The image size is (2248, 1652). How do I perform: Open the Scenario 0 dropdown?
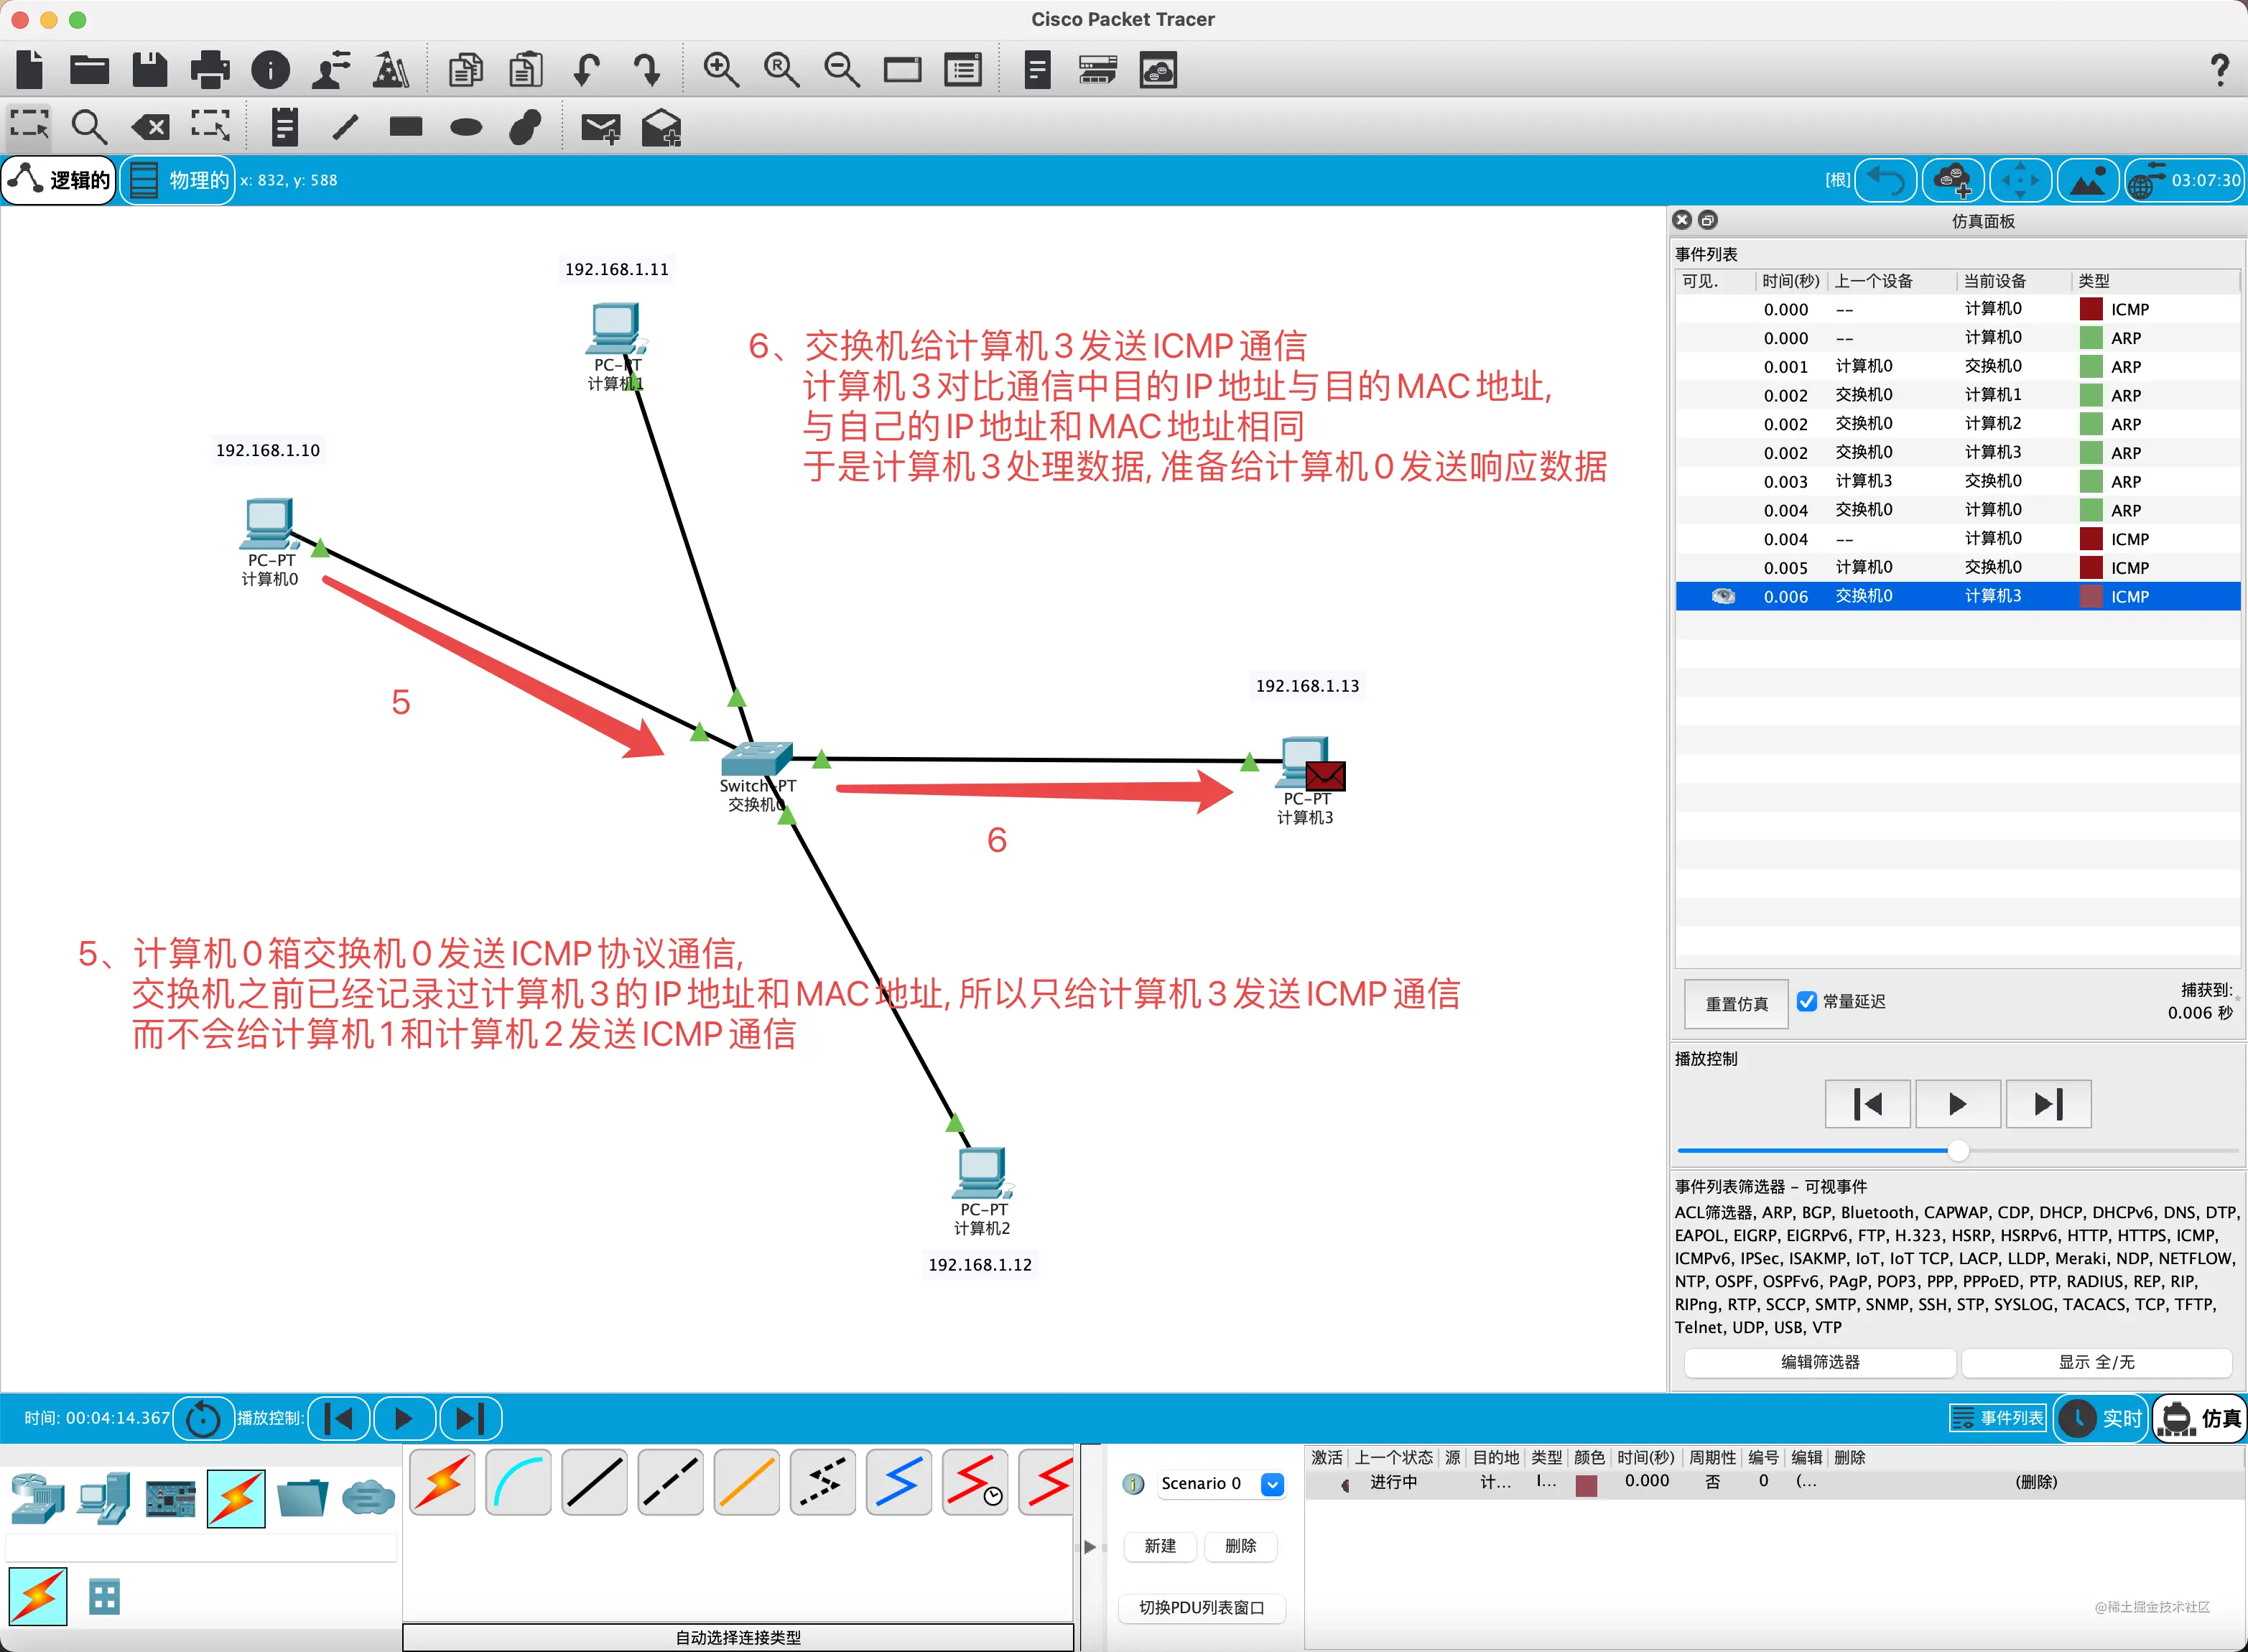1272,1484
